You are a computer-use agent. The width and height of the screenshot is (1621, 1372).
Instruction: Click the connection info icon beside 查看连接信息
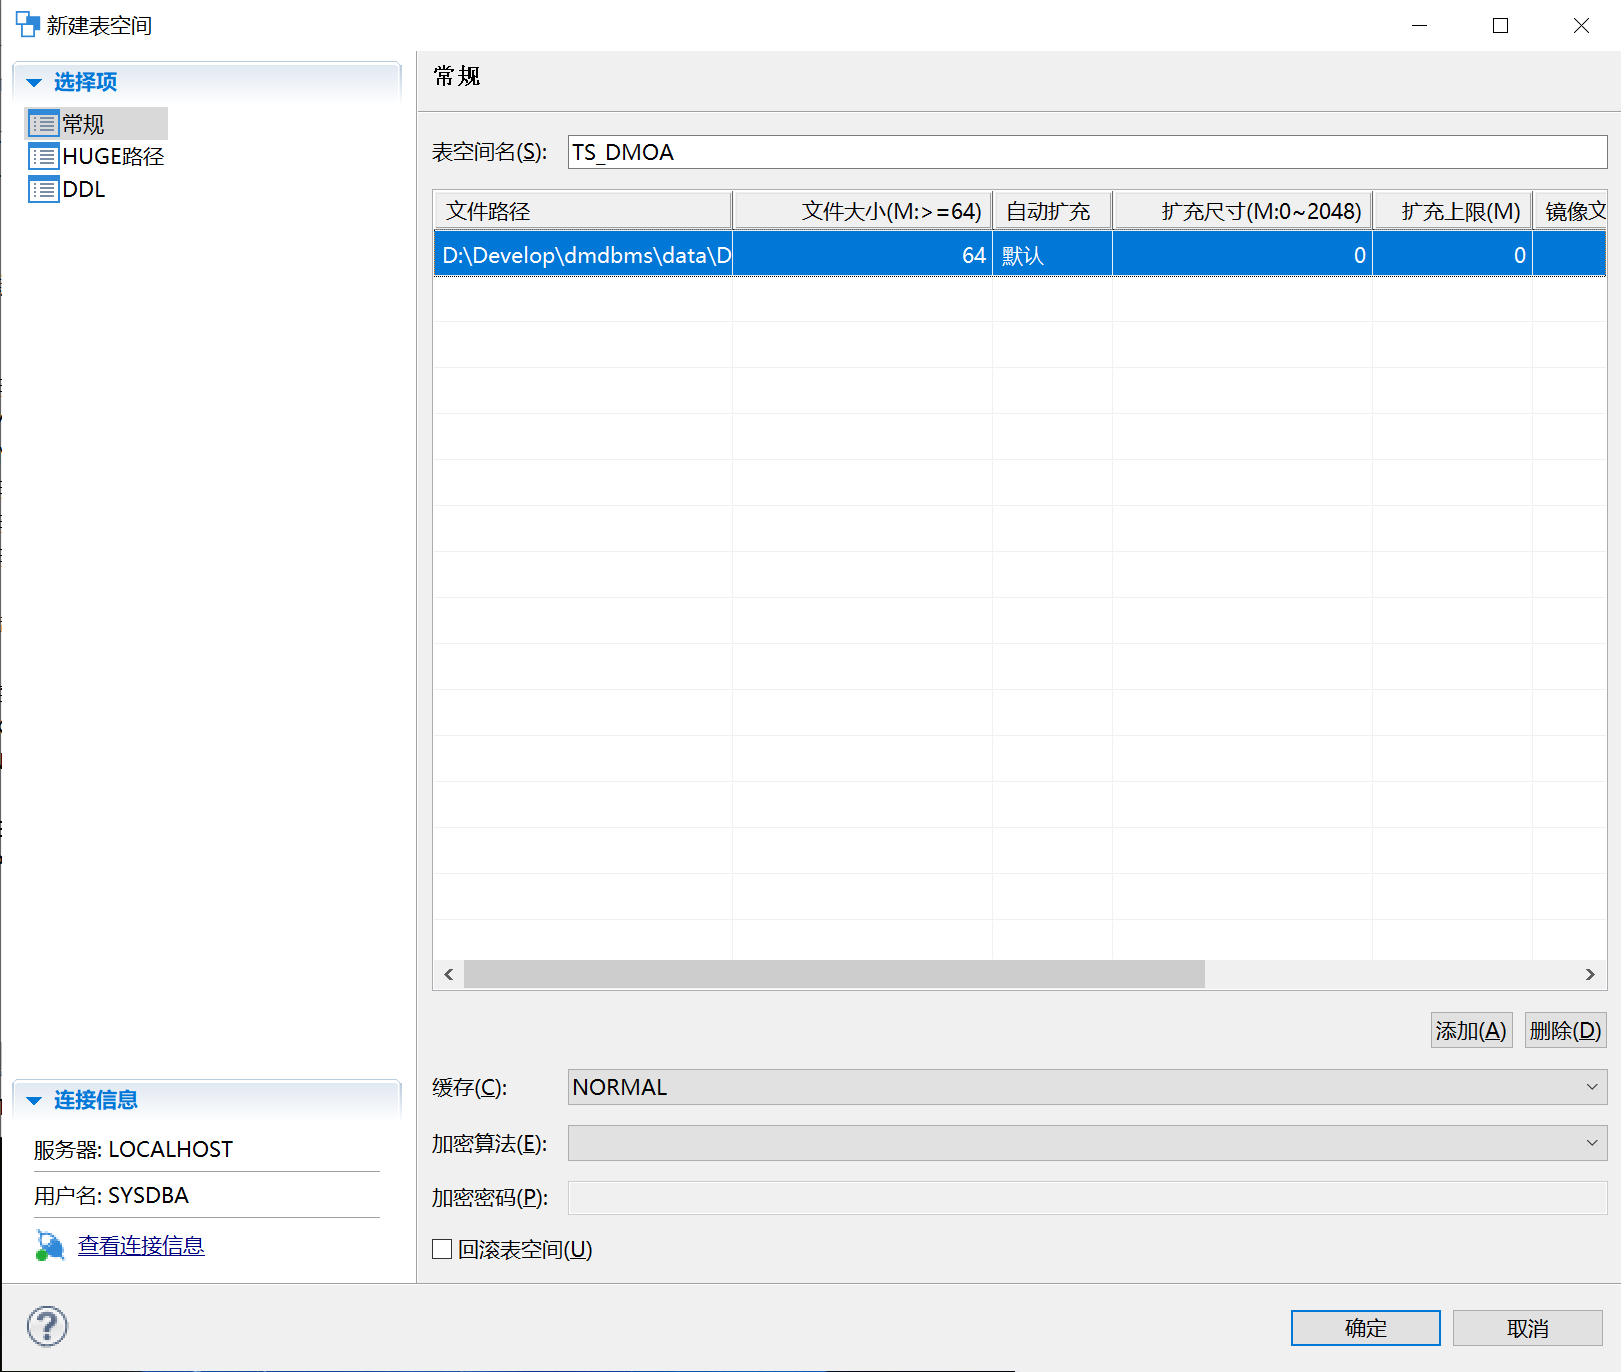pos(50,1246)
